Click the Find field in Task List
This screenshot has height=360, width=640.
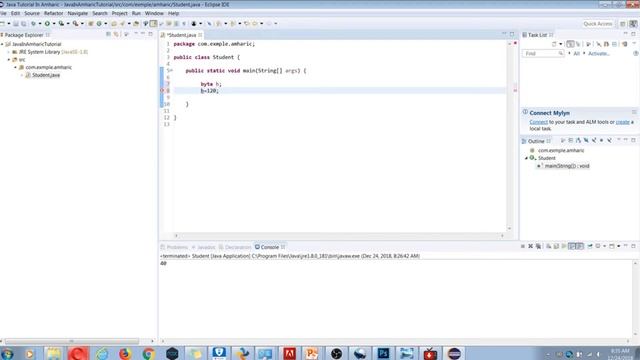click(x=543, y=53)
